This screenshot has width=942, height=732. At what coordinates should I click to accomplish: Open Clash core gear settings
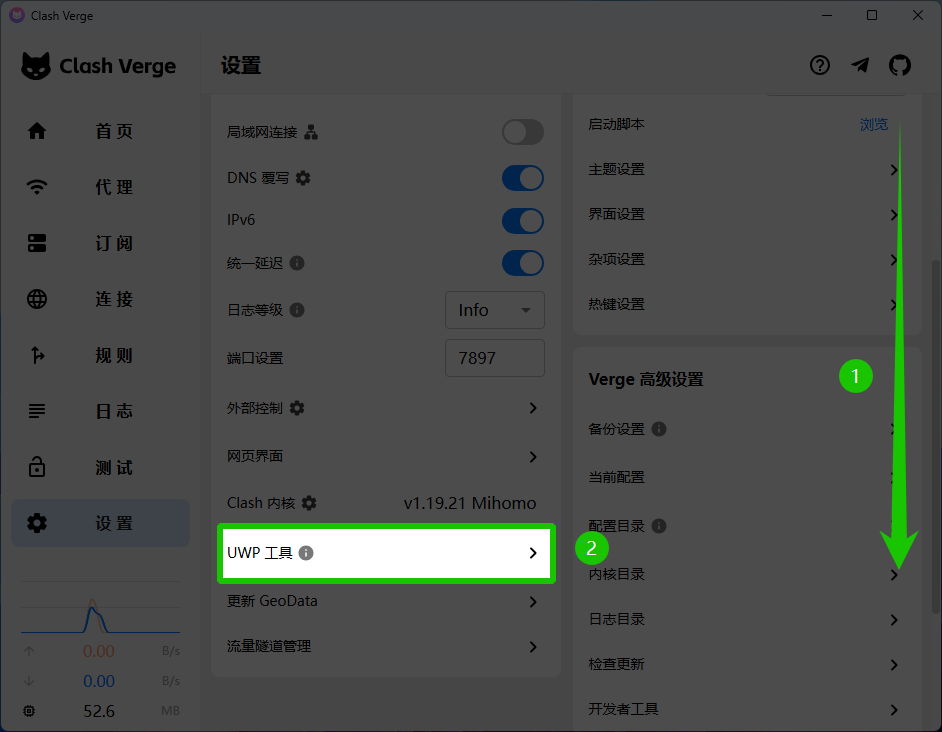(309, 503)
